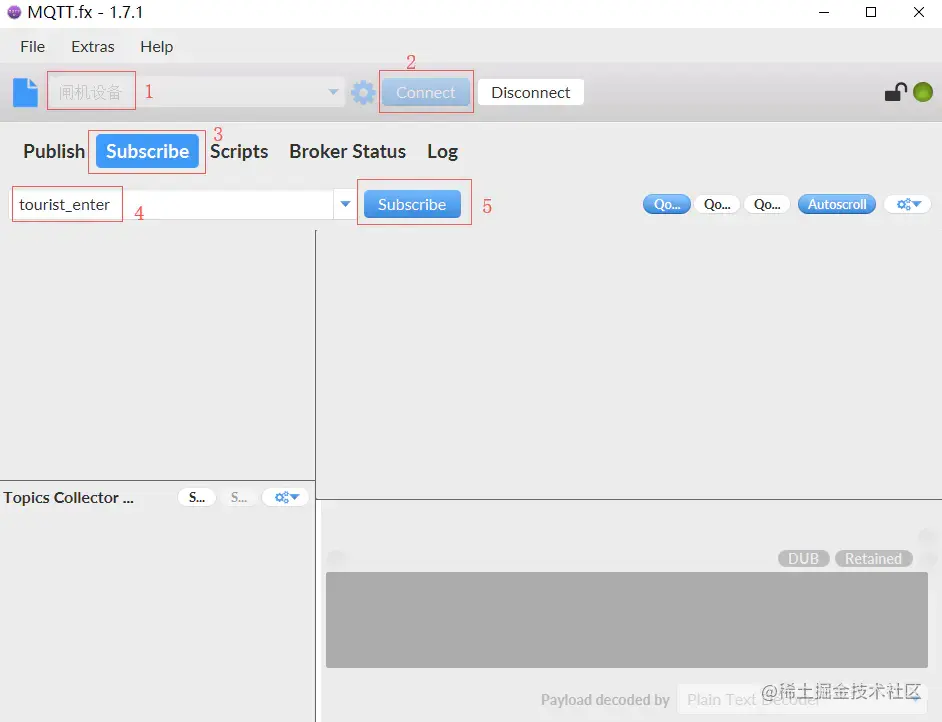The height and width of the screenshot is (722, 942).
Task: Select the third Qo... QoS toggle
Action: (x=767, y=204)
